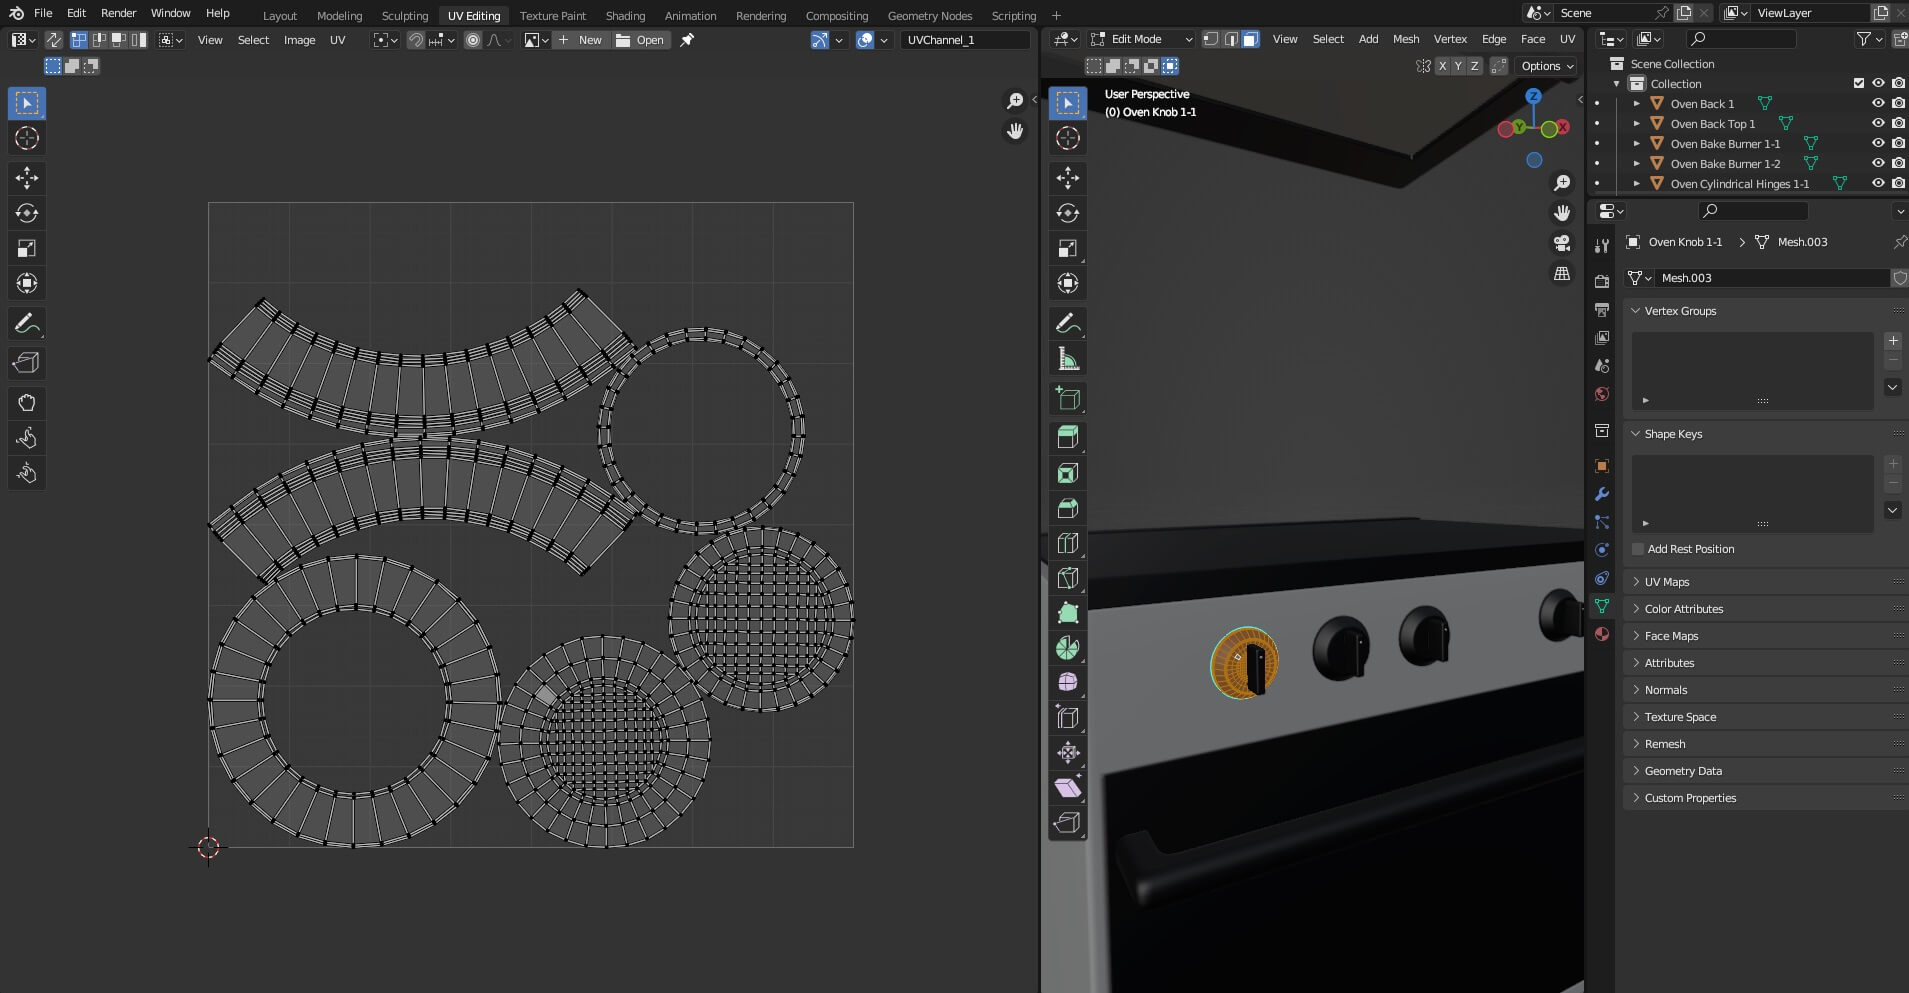Hide Oven Back Top 1 in the viewport
Viewport: 1909px width, 993px height.
pyautogui.click(x=1878, y=123)
